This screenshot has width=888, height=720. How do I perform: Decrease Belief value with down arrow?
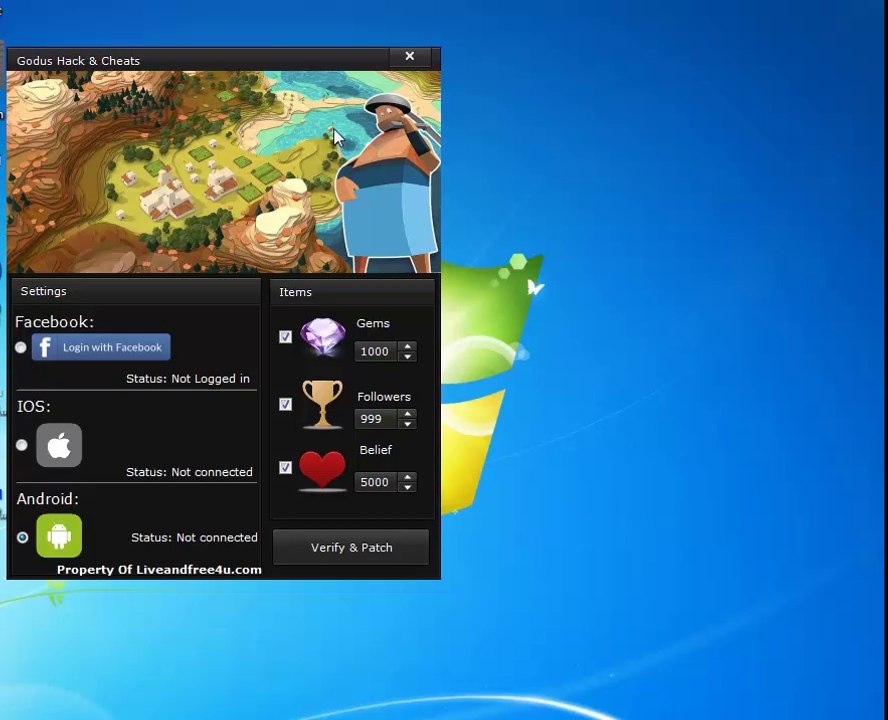[x=408, y=487]
